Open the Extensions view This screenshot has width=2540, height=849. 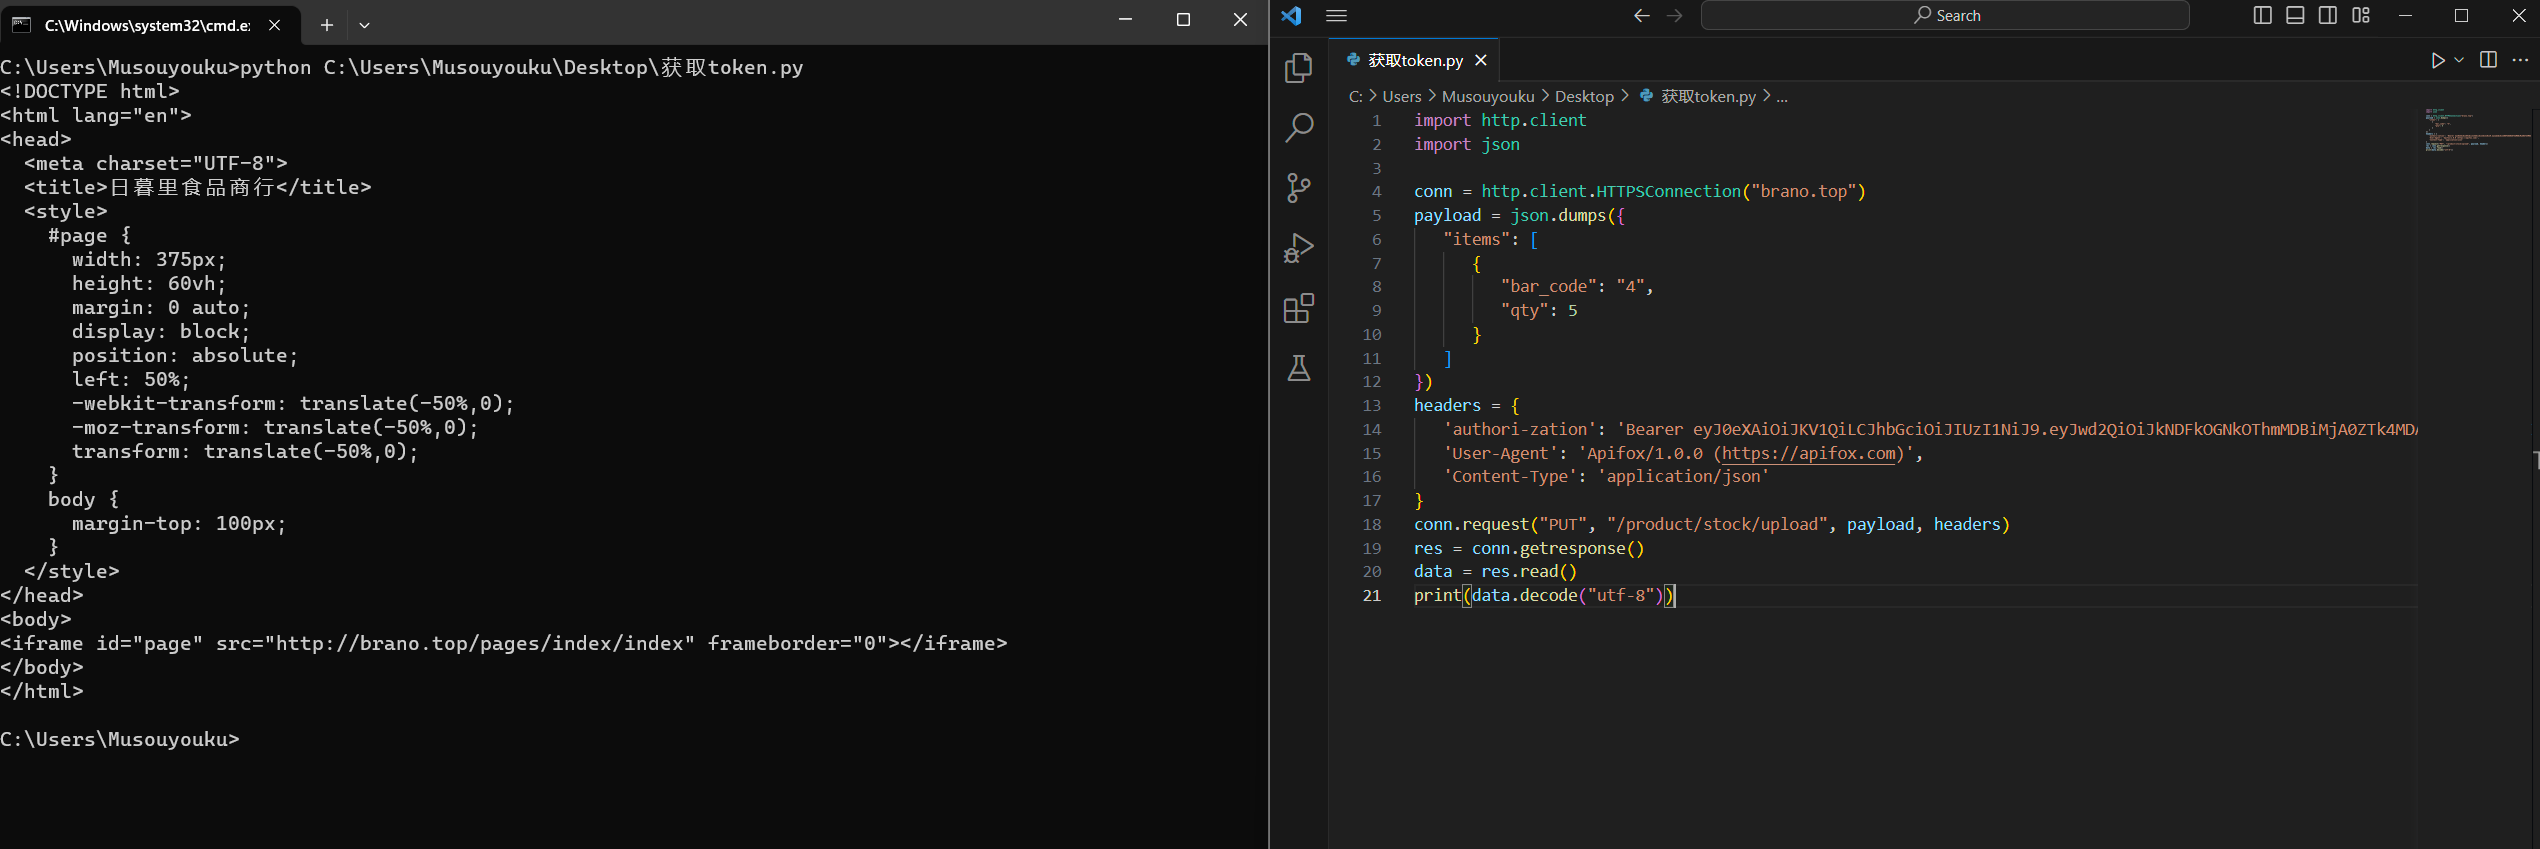pyautogui.click(x=1298, y=308)
